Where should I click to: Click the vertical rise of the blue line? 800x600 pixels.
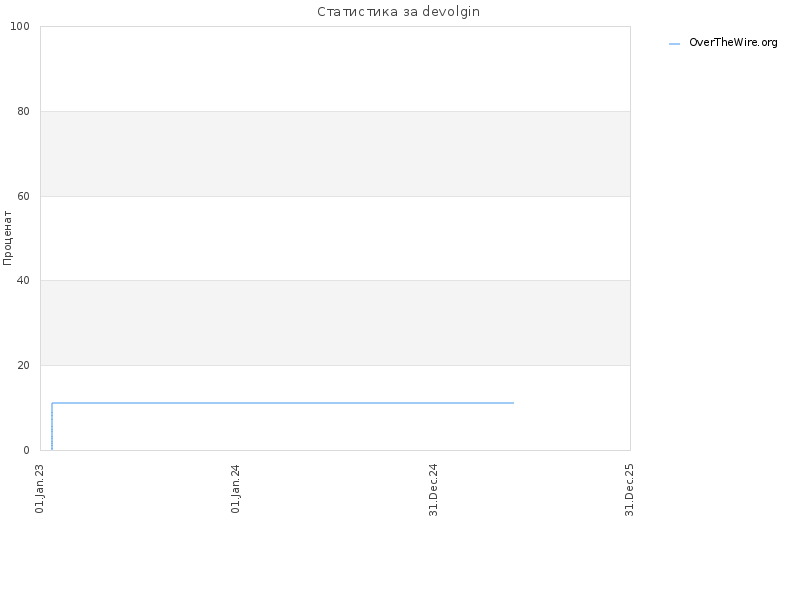coord(52,427)
